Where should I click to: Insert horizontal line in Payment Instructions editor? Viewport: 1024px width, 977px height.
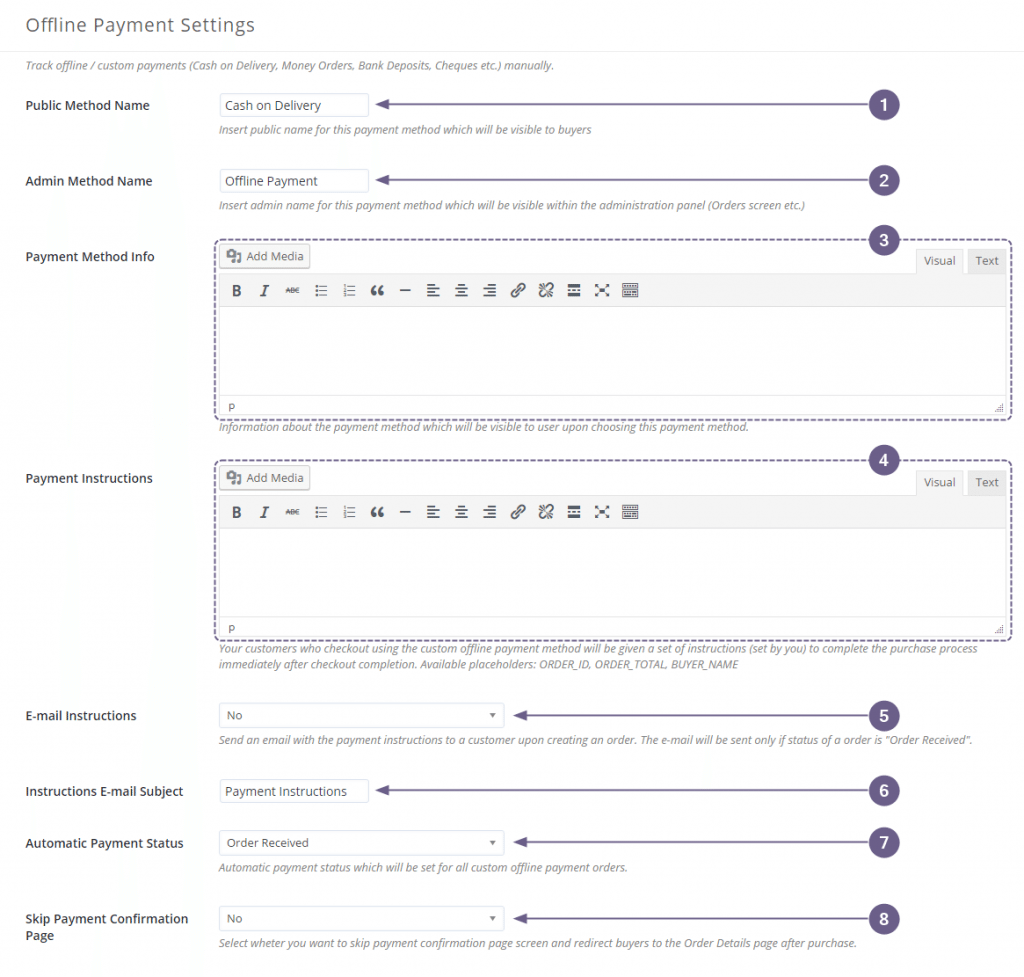(x=404, y=511)
